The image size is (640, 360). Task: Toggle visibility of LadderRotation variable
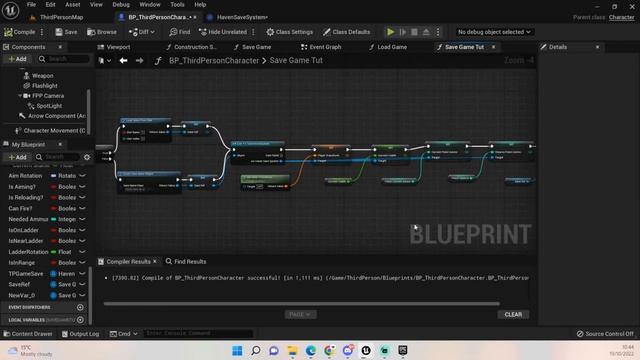point(82,252)
